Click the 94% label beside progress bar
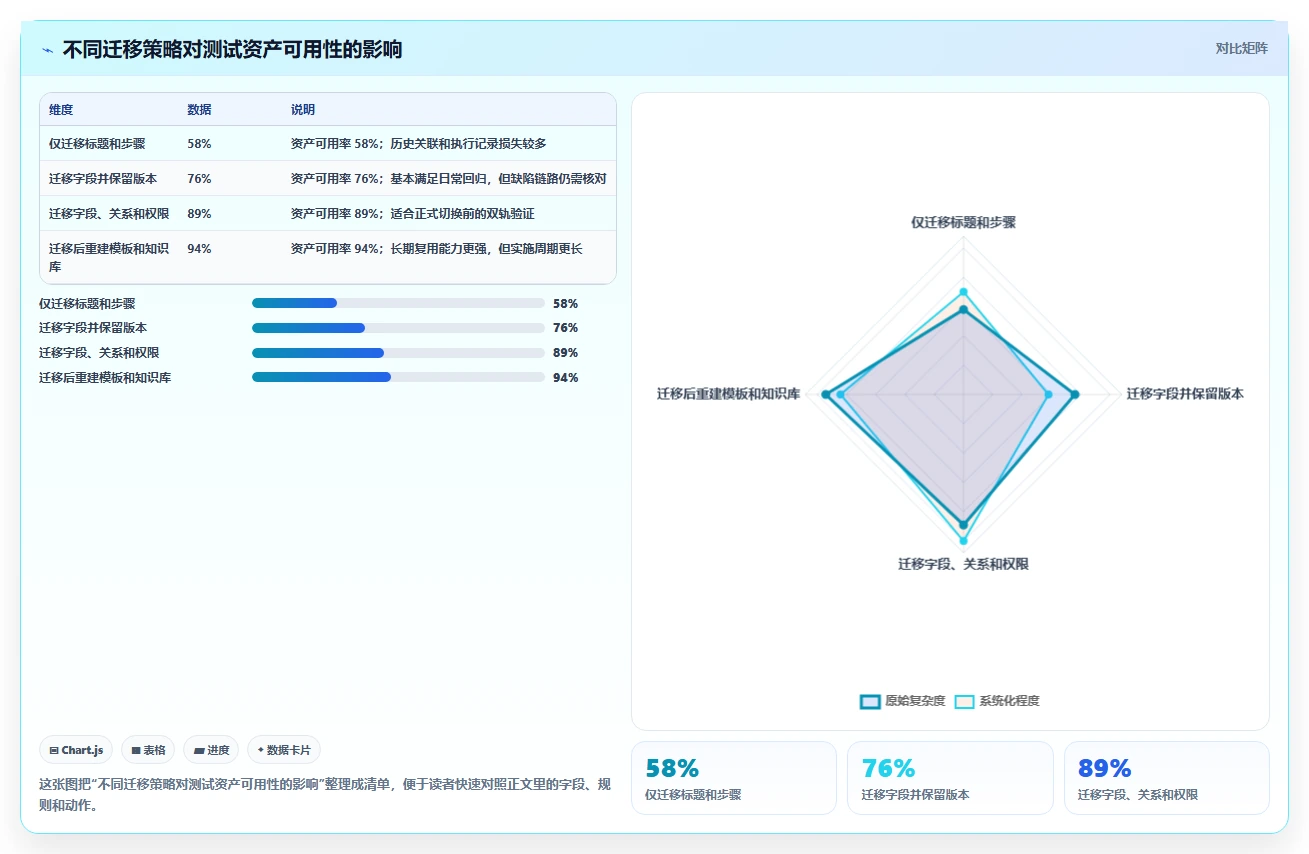The image size is (1309, 854). coord(565,377)
